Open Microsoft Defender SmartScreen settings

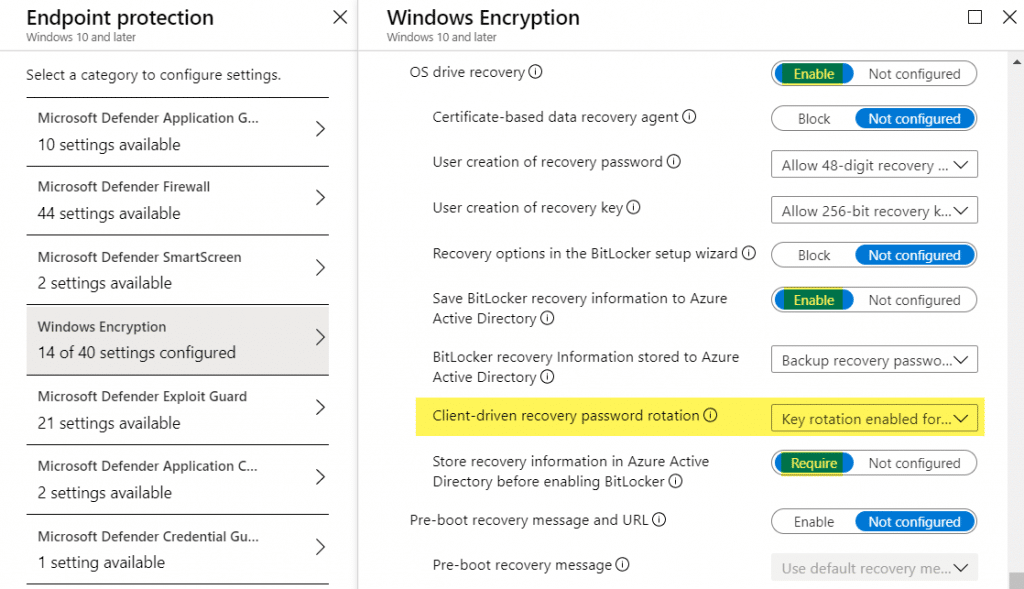pos(178,270)
